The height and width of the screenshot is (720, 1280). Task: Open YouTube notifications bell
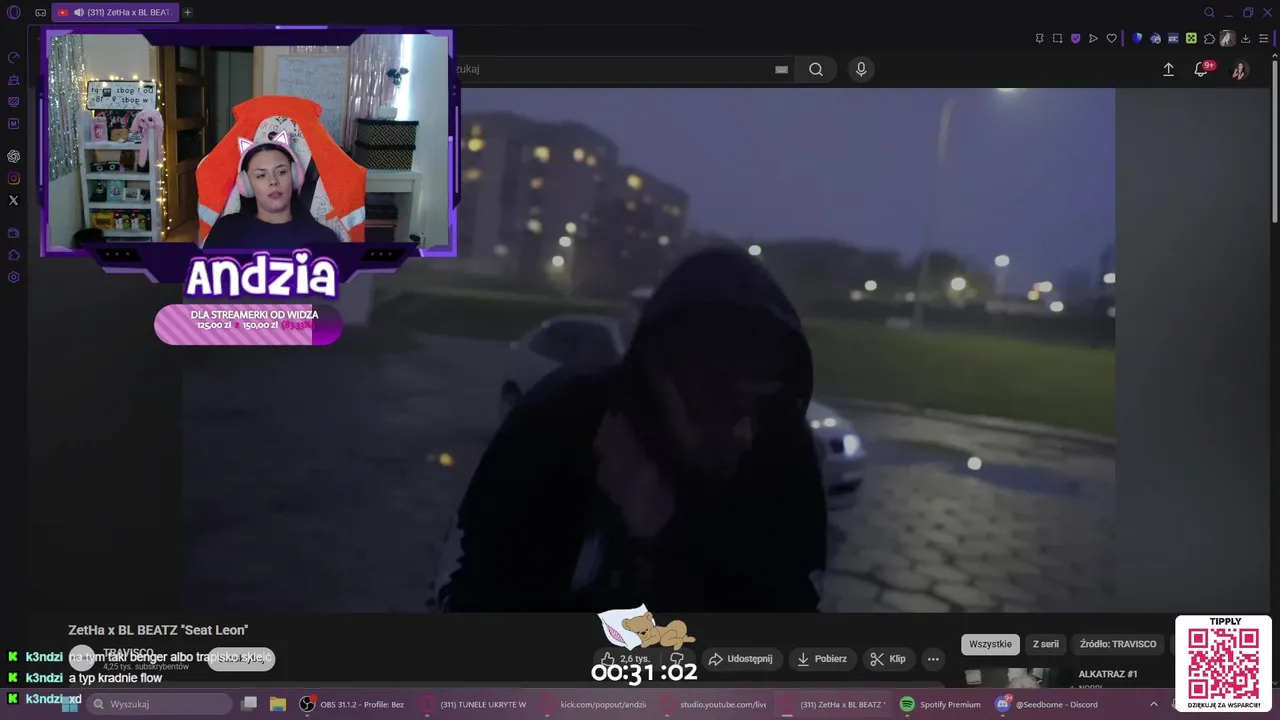1201,69
